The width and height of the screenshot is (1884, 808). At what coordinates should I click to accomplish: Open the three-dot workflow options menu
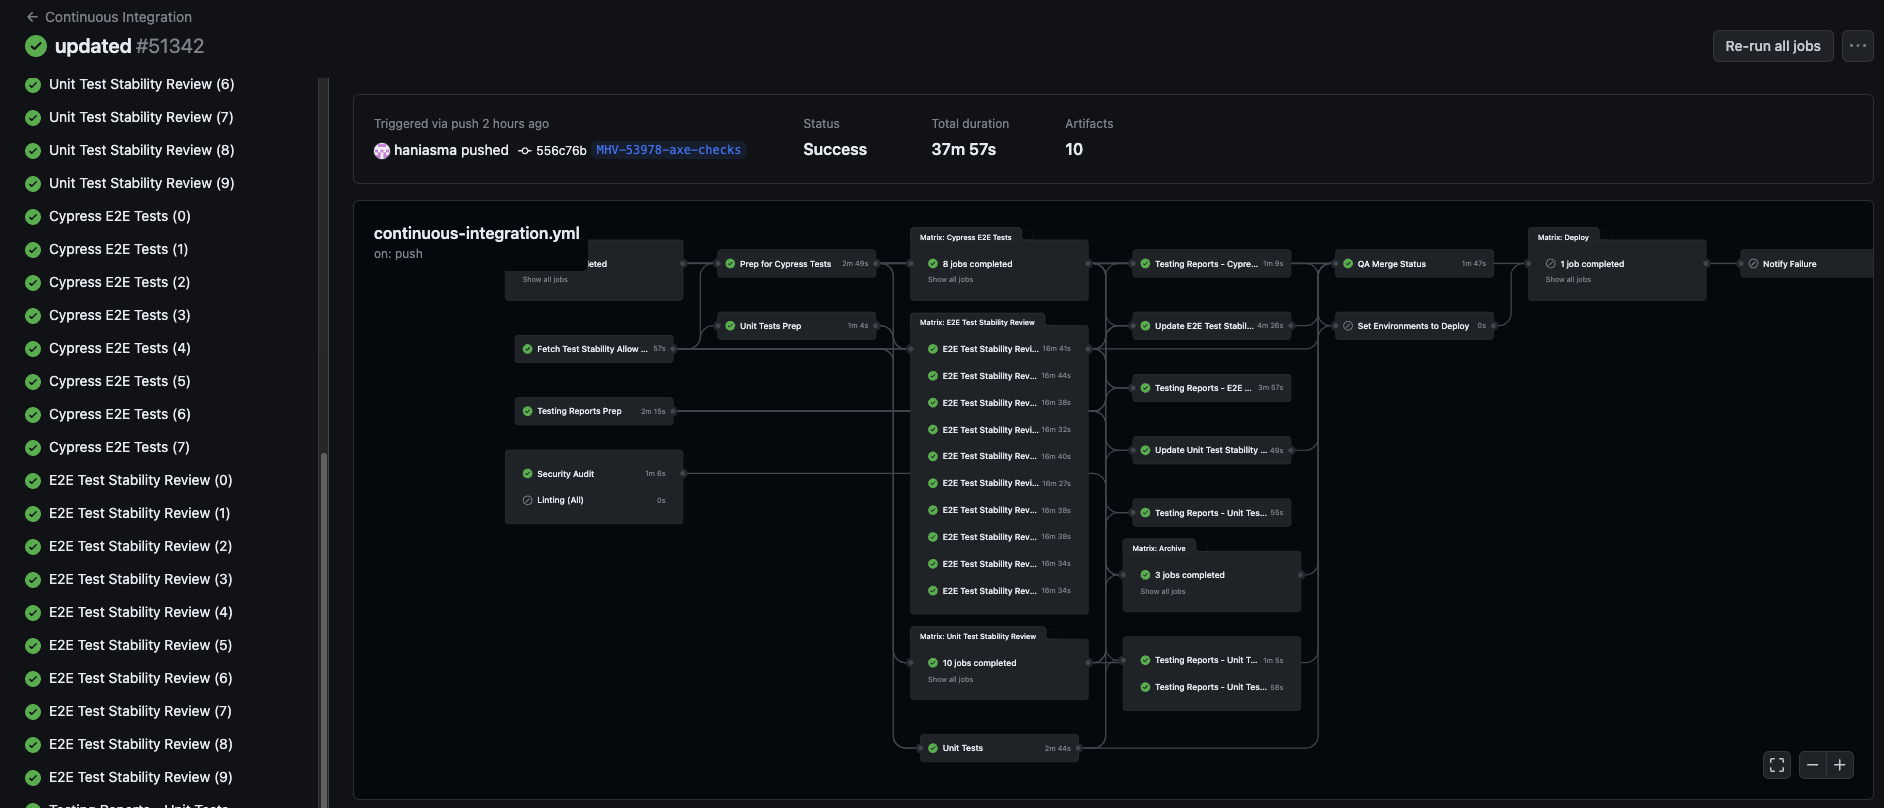click(x=1857, y=46)
